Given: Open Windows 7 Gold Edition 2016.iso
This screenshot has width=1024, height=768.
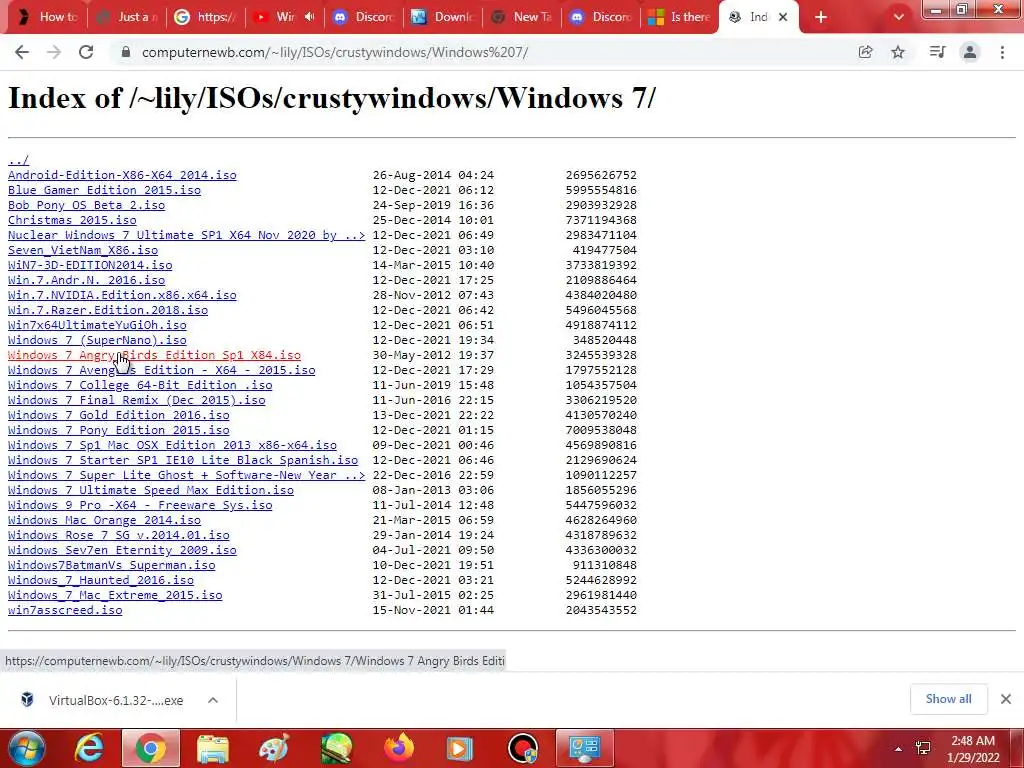Looking at the screenshot, I should coord(119,415).
